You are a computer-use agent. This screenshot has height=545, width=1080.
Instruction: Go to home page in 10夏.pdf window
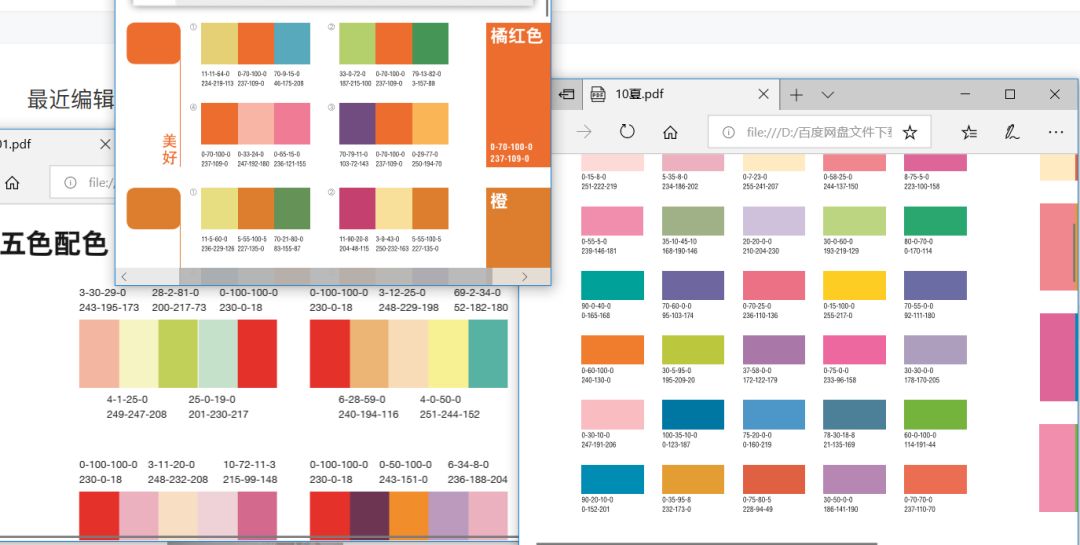pos(671,132)
